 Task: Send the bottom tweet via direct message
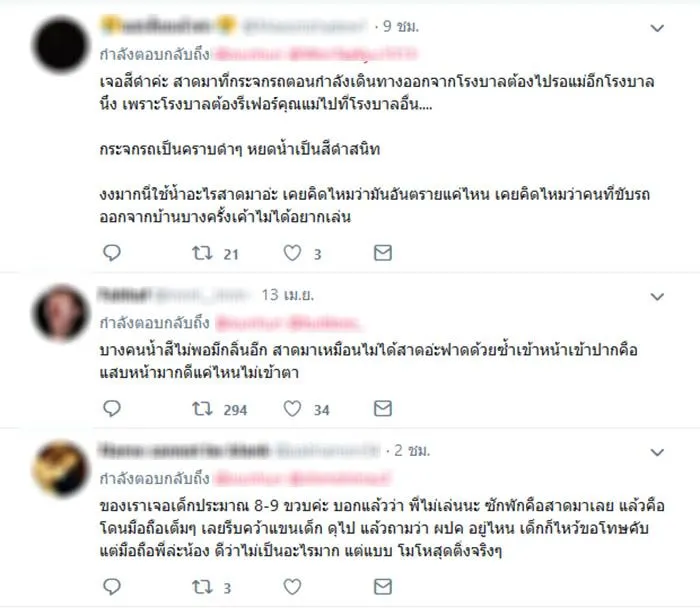point(383,587)
